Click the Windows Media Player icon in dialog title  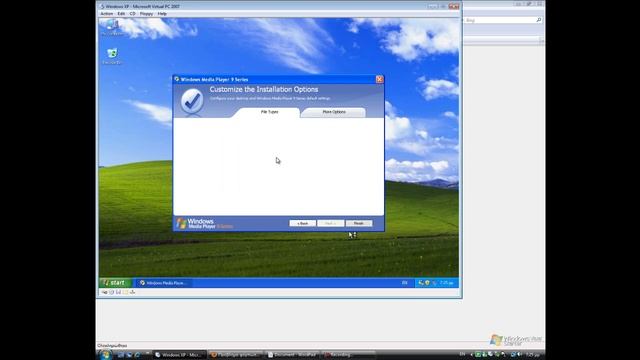click(x=177, y=79)
